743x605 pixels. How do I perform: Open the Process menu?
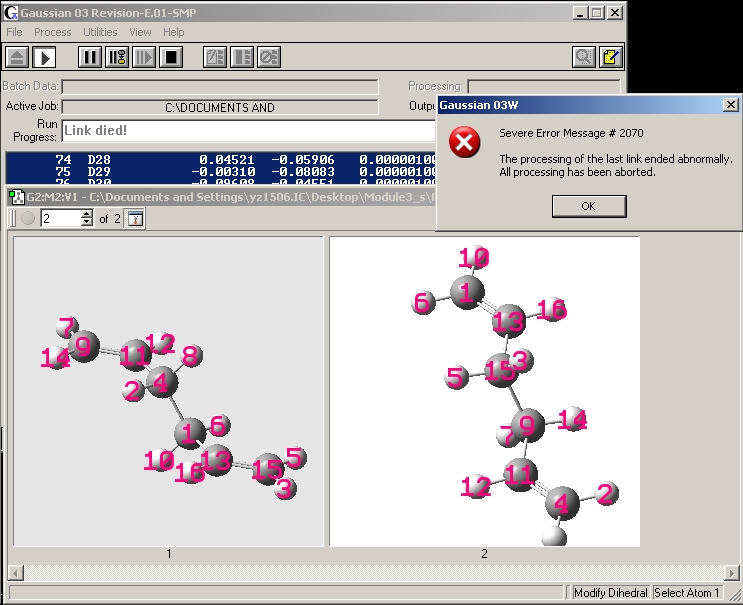coord(53,32)
